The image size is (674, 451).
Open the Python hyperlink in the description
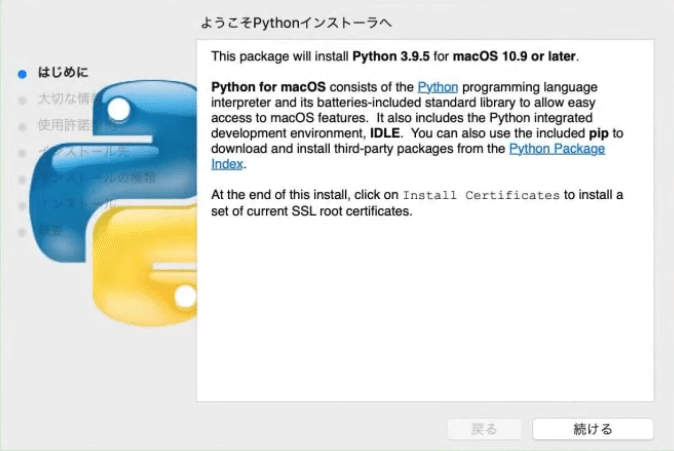[x=438, y=87]
